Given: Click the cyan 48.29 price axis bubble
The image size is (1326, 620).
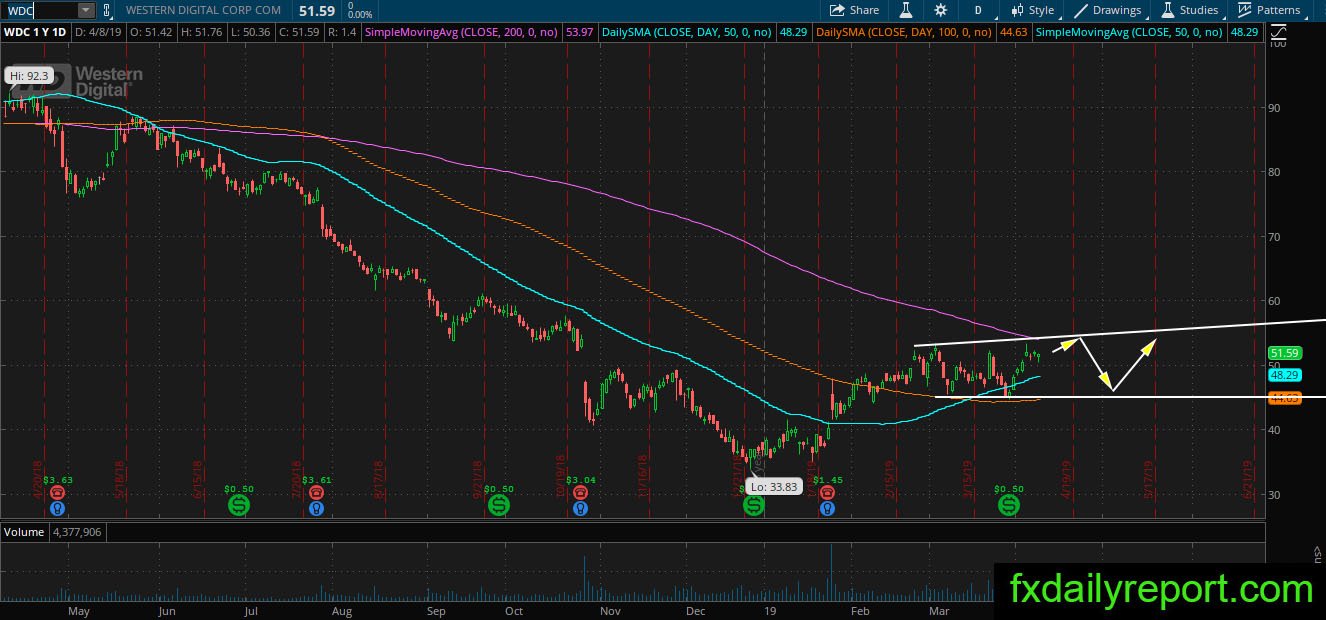Looking at the screenshot, I should 1283,375.
